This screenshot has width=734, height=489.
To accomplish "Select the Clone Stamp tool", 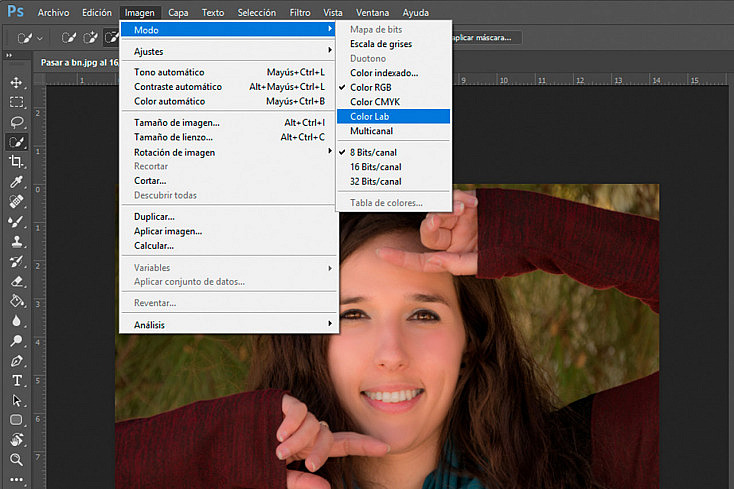I will [16, 241].
